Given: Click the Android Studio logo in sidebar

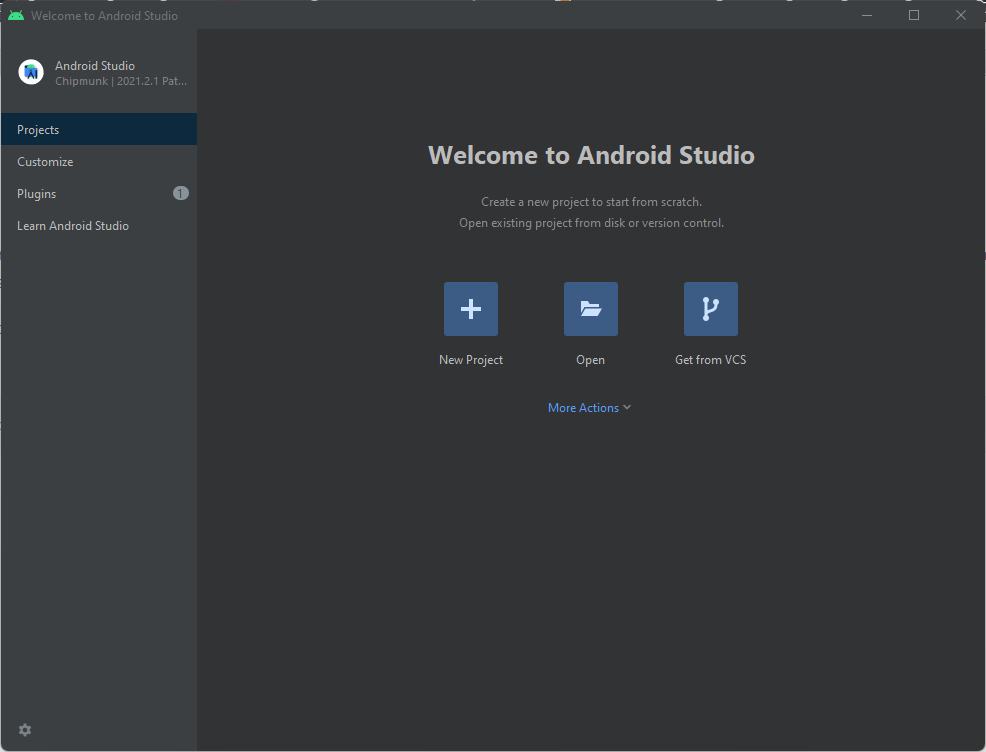Looking at the screenshot, I should pos(31,72).
